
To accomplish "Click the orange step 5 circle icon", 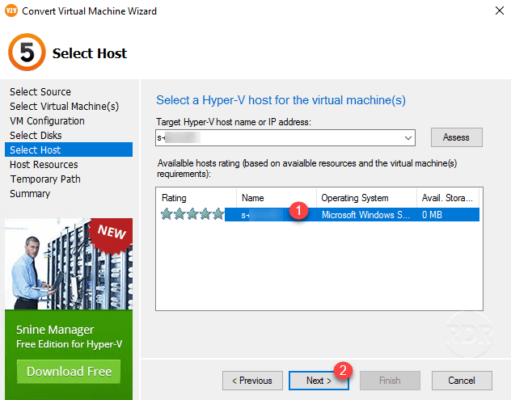I will (27, 52).
